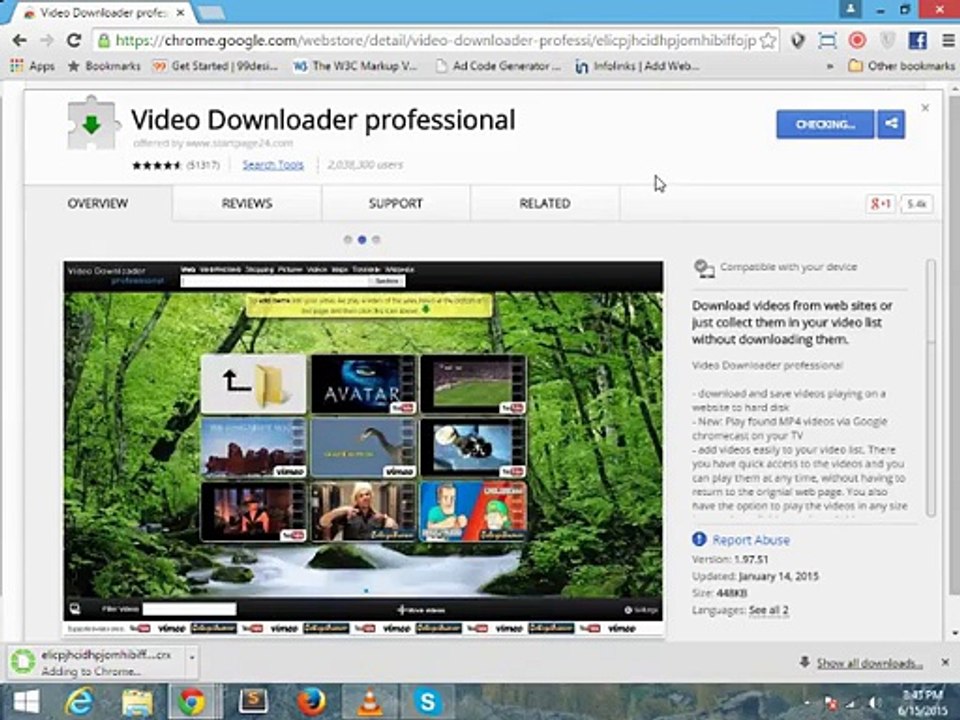Bookmark this page with star icon
960x720 pixels.
tap(768, 41)
